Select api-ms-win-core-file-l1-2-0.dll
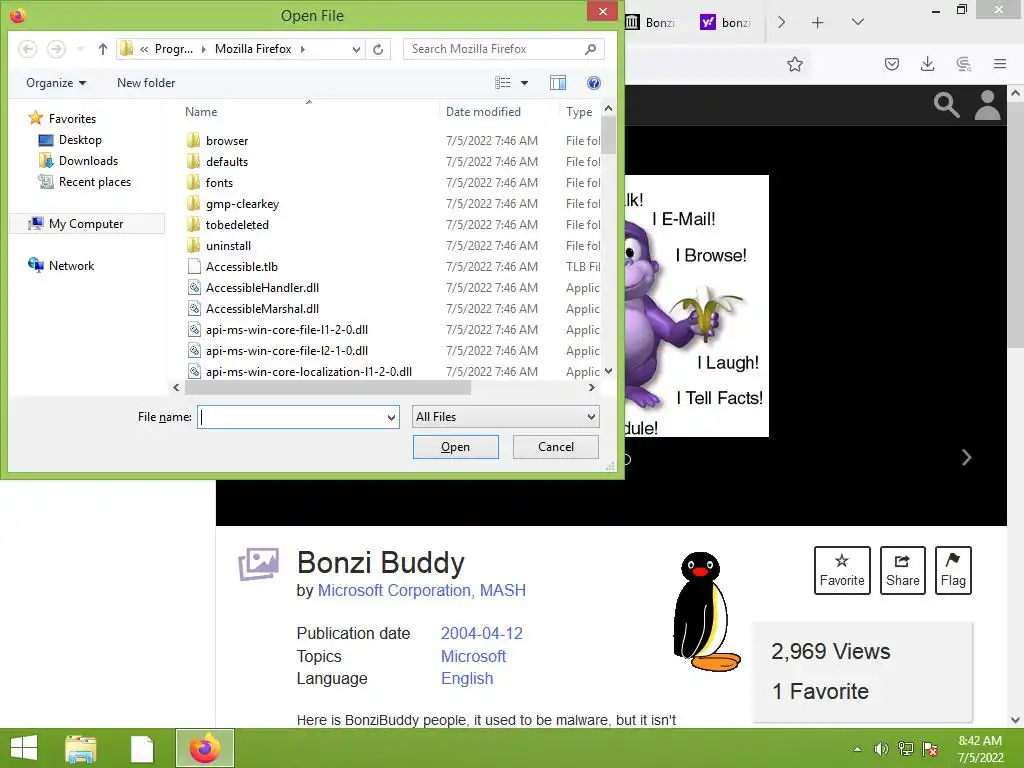 pos(287,329)
